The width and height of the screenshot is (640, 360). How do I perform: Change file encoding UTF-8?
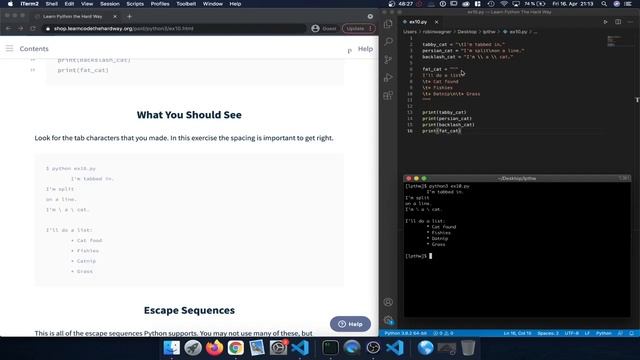[x=571, y=333]
